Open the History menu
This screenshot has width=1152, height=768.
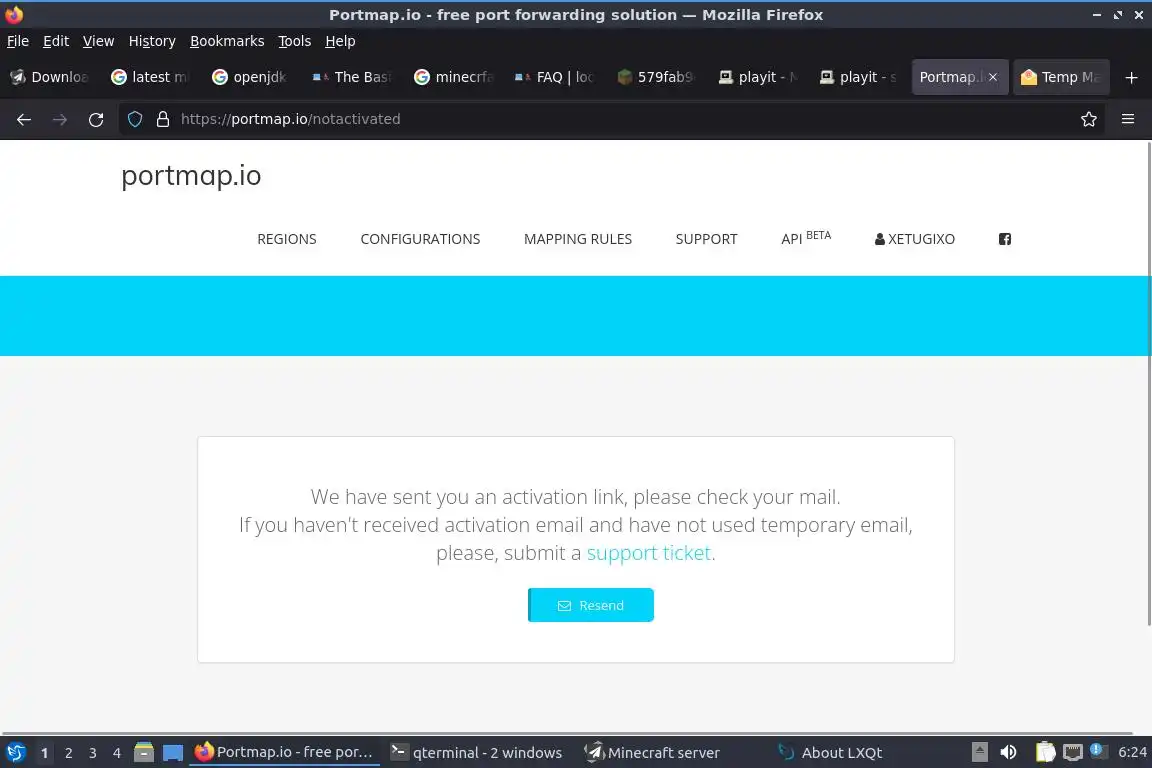coord(152,41)
